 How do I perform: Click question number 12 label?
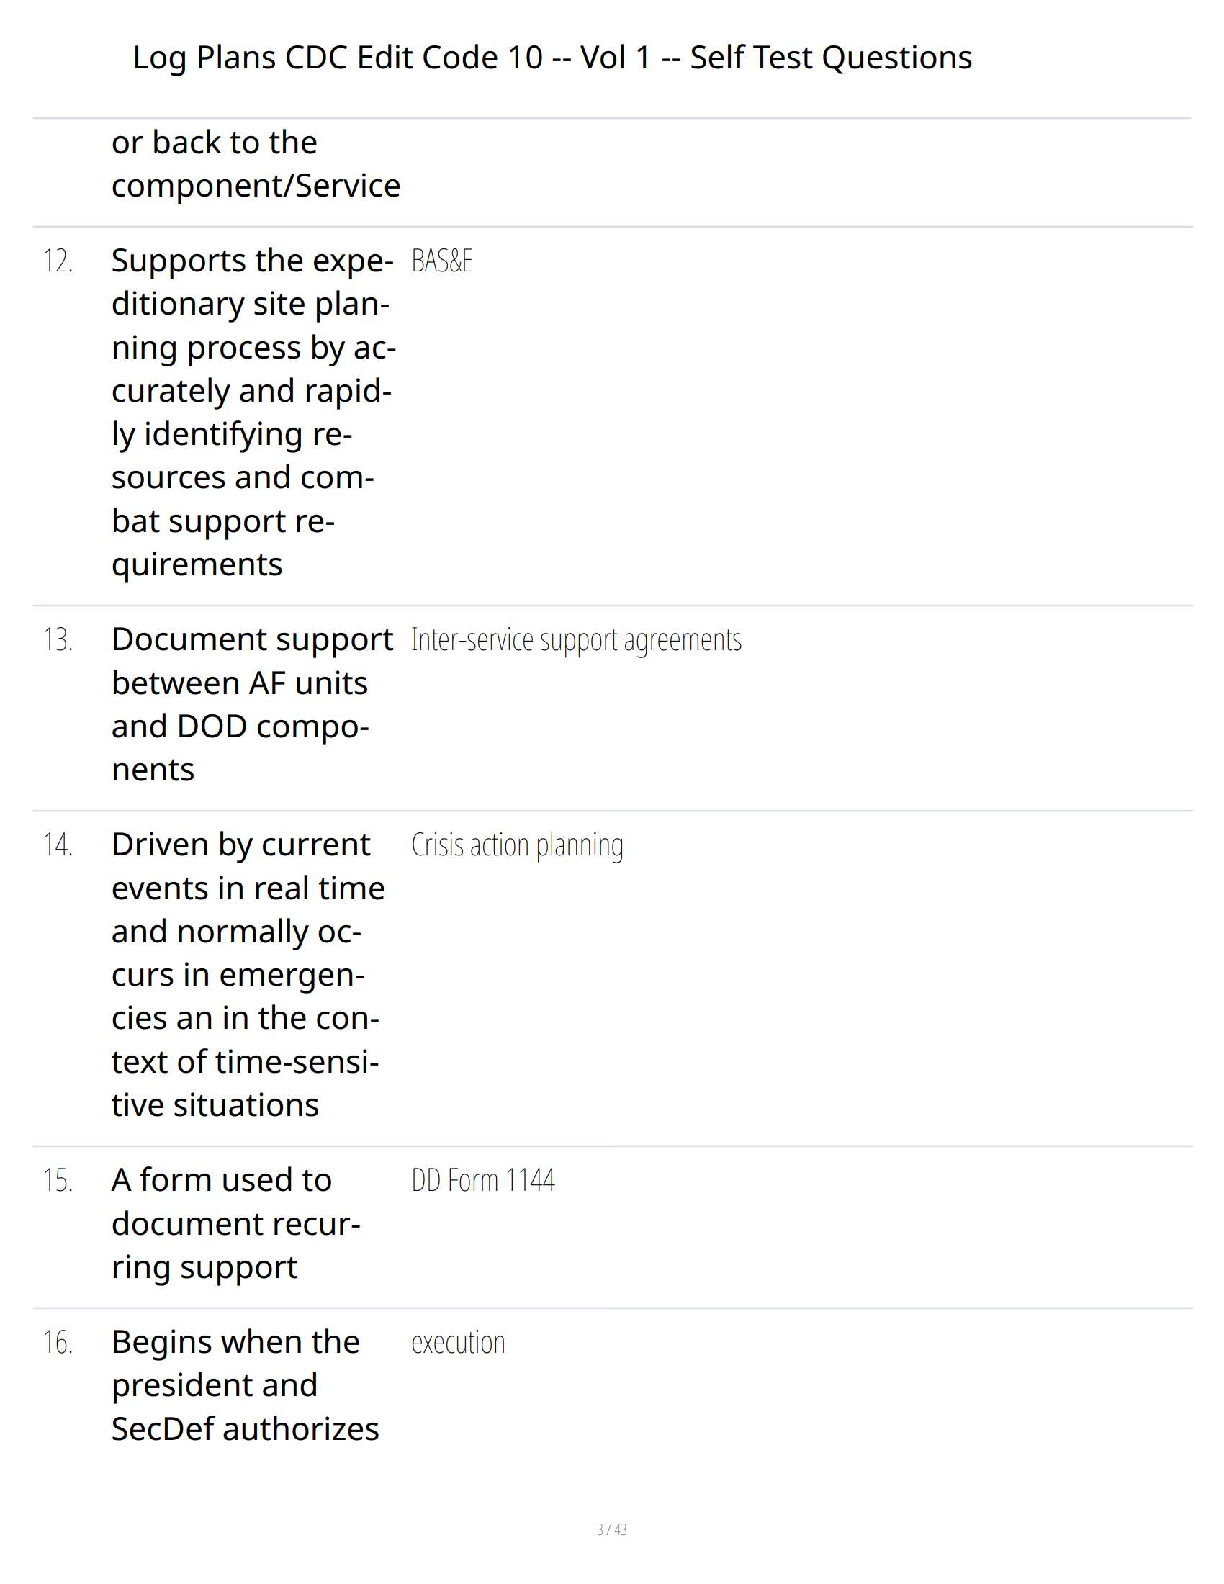[57, 261]
